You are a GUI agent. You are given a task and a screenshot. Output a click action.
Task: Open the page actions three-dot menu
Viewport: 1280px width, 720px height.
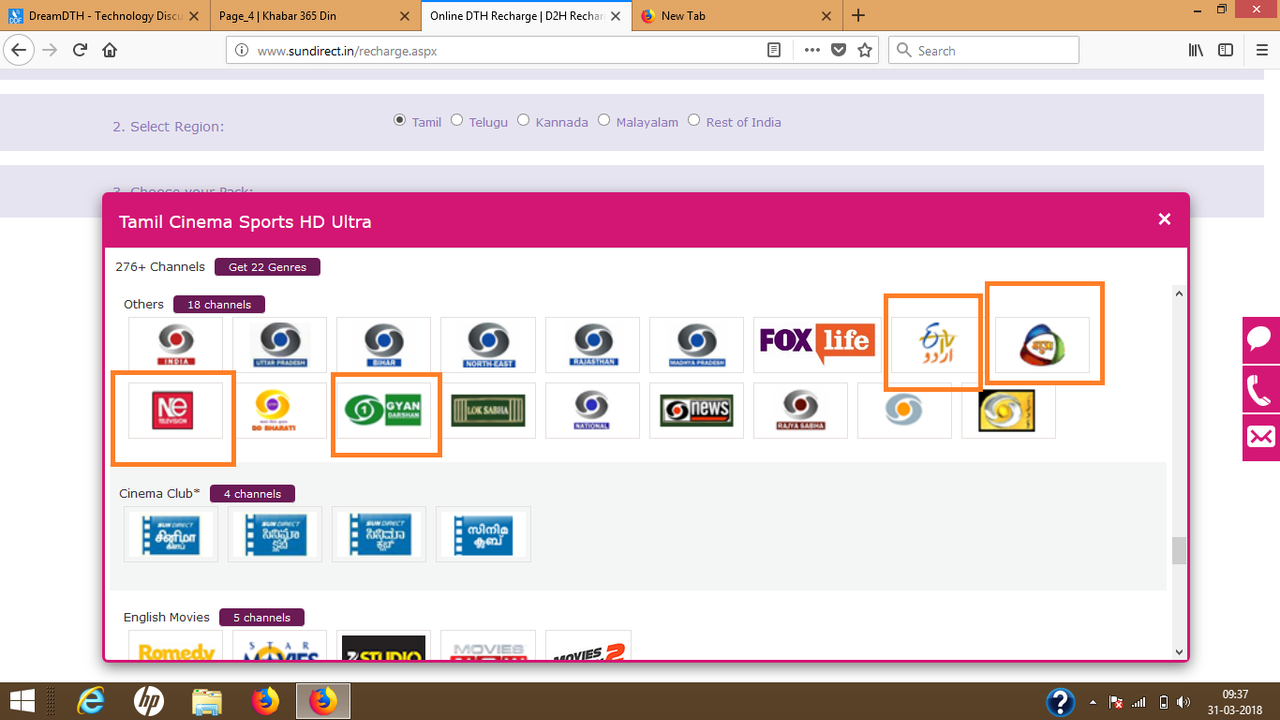click(811, 50)
